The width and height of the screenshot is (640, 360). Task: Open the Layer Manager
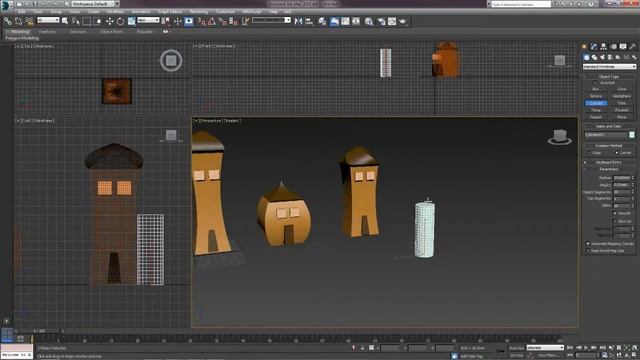pyautogui.click(x=322, y=21)
